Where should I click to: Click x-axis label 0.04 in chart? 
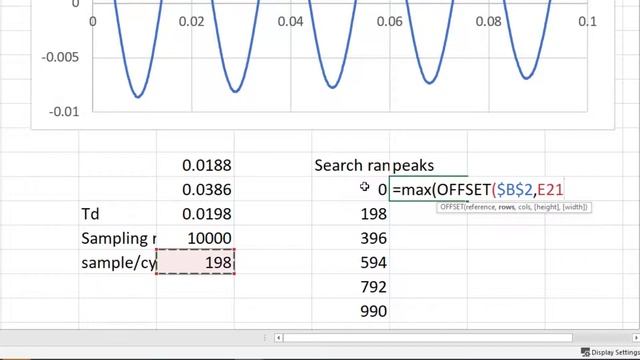click(x=290, y=22)
